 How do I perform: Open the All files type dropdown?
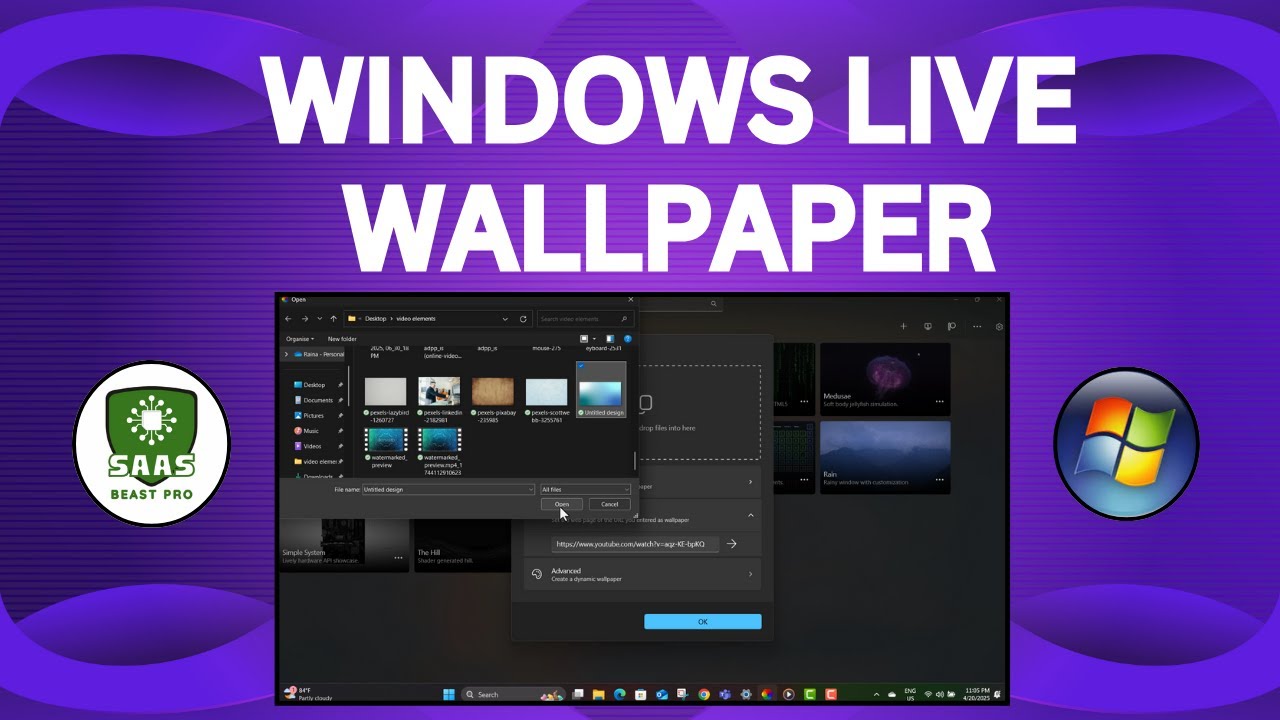[586, 489]
